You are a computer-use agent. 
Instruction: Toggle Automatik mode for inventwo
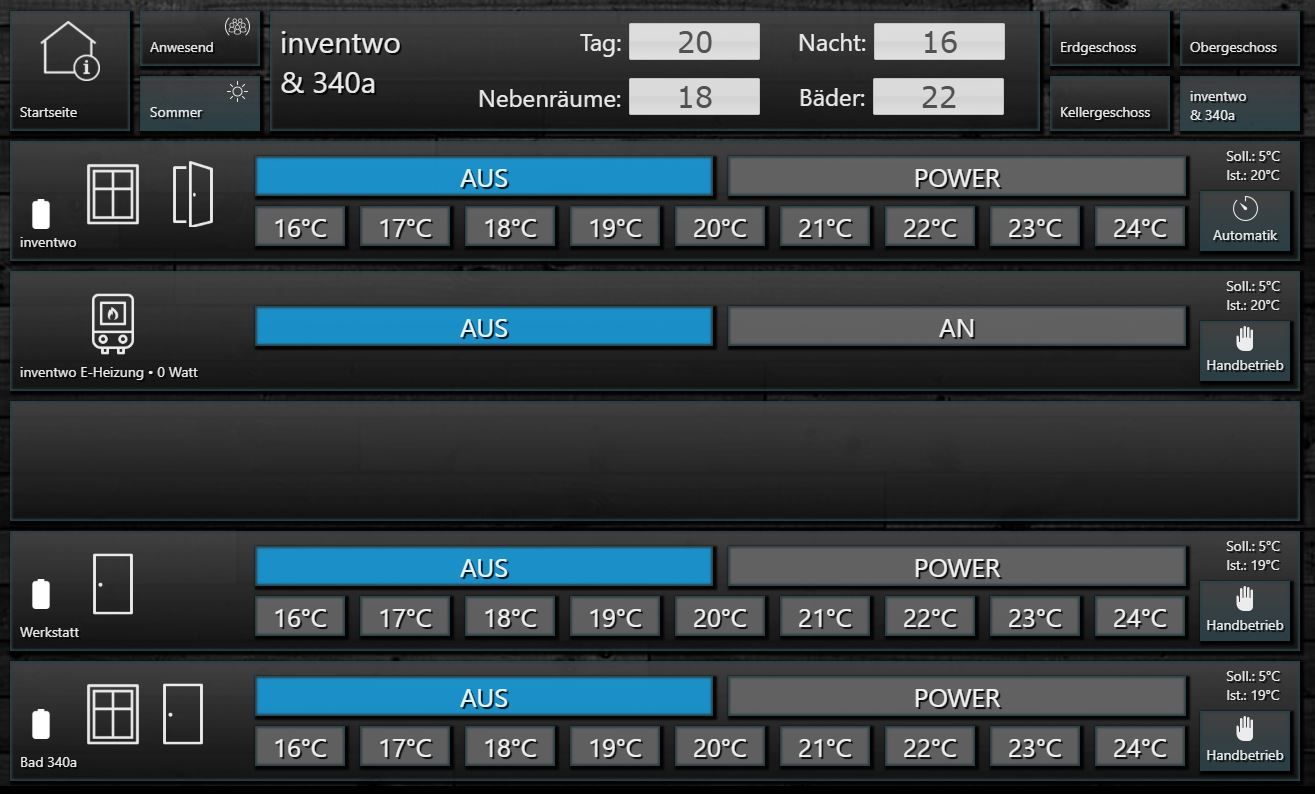1244,221
